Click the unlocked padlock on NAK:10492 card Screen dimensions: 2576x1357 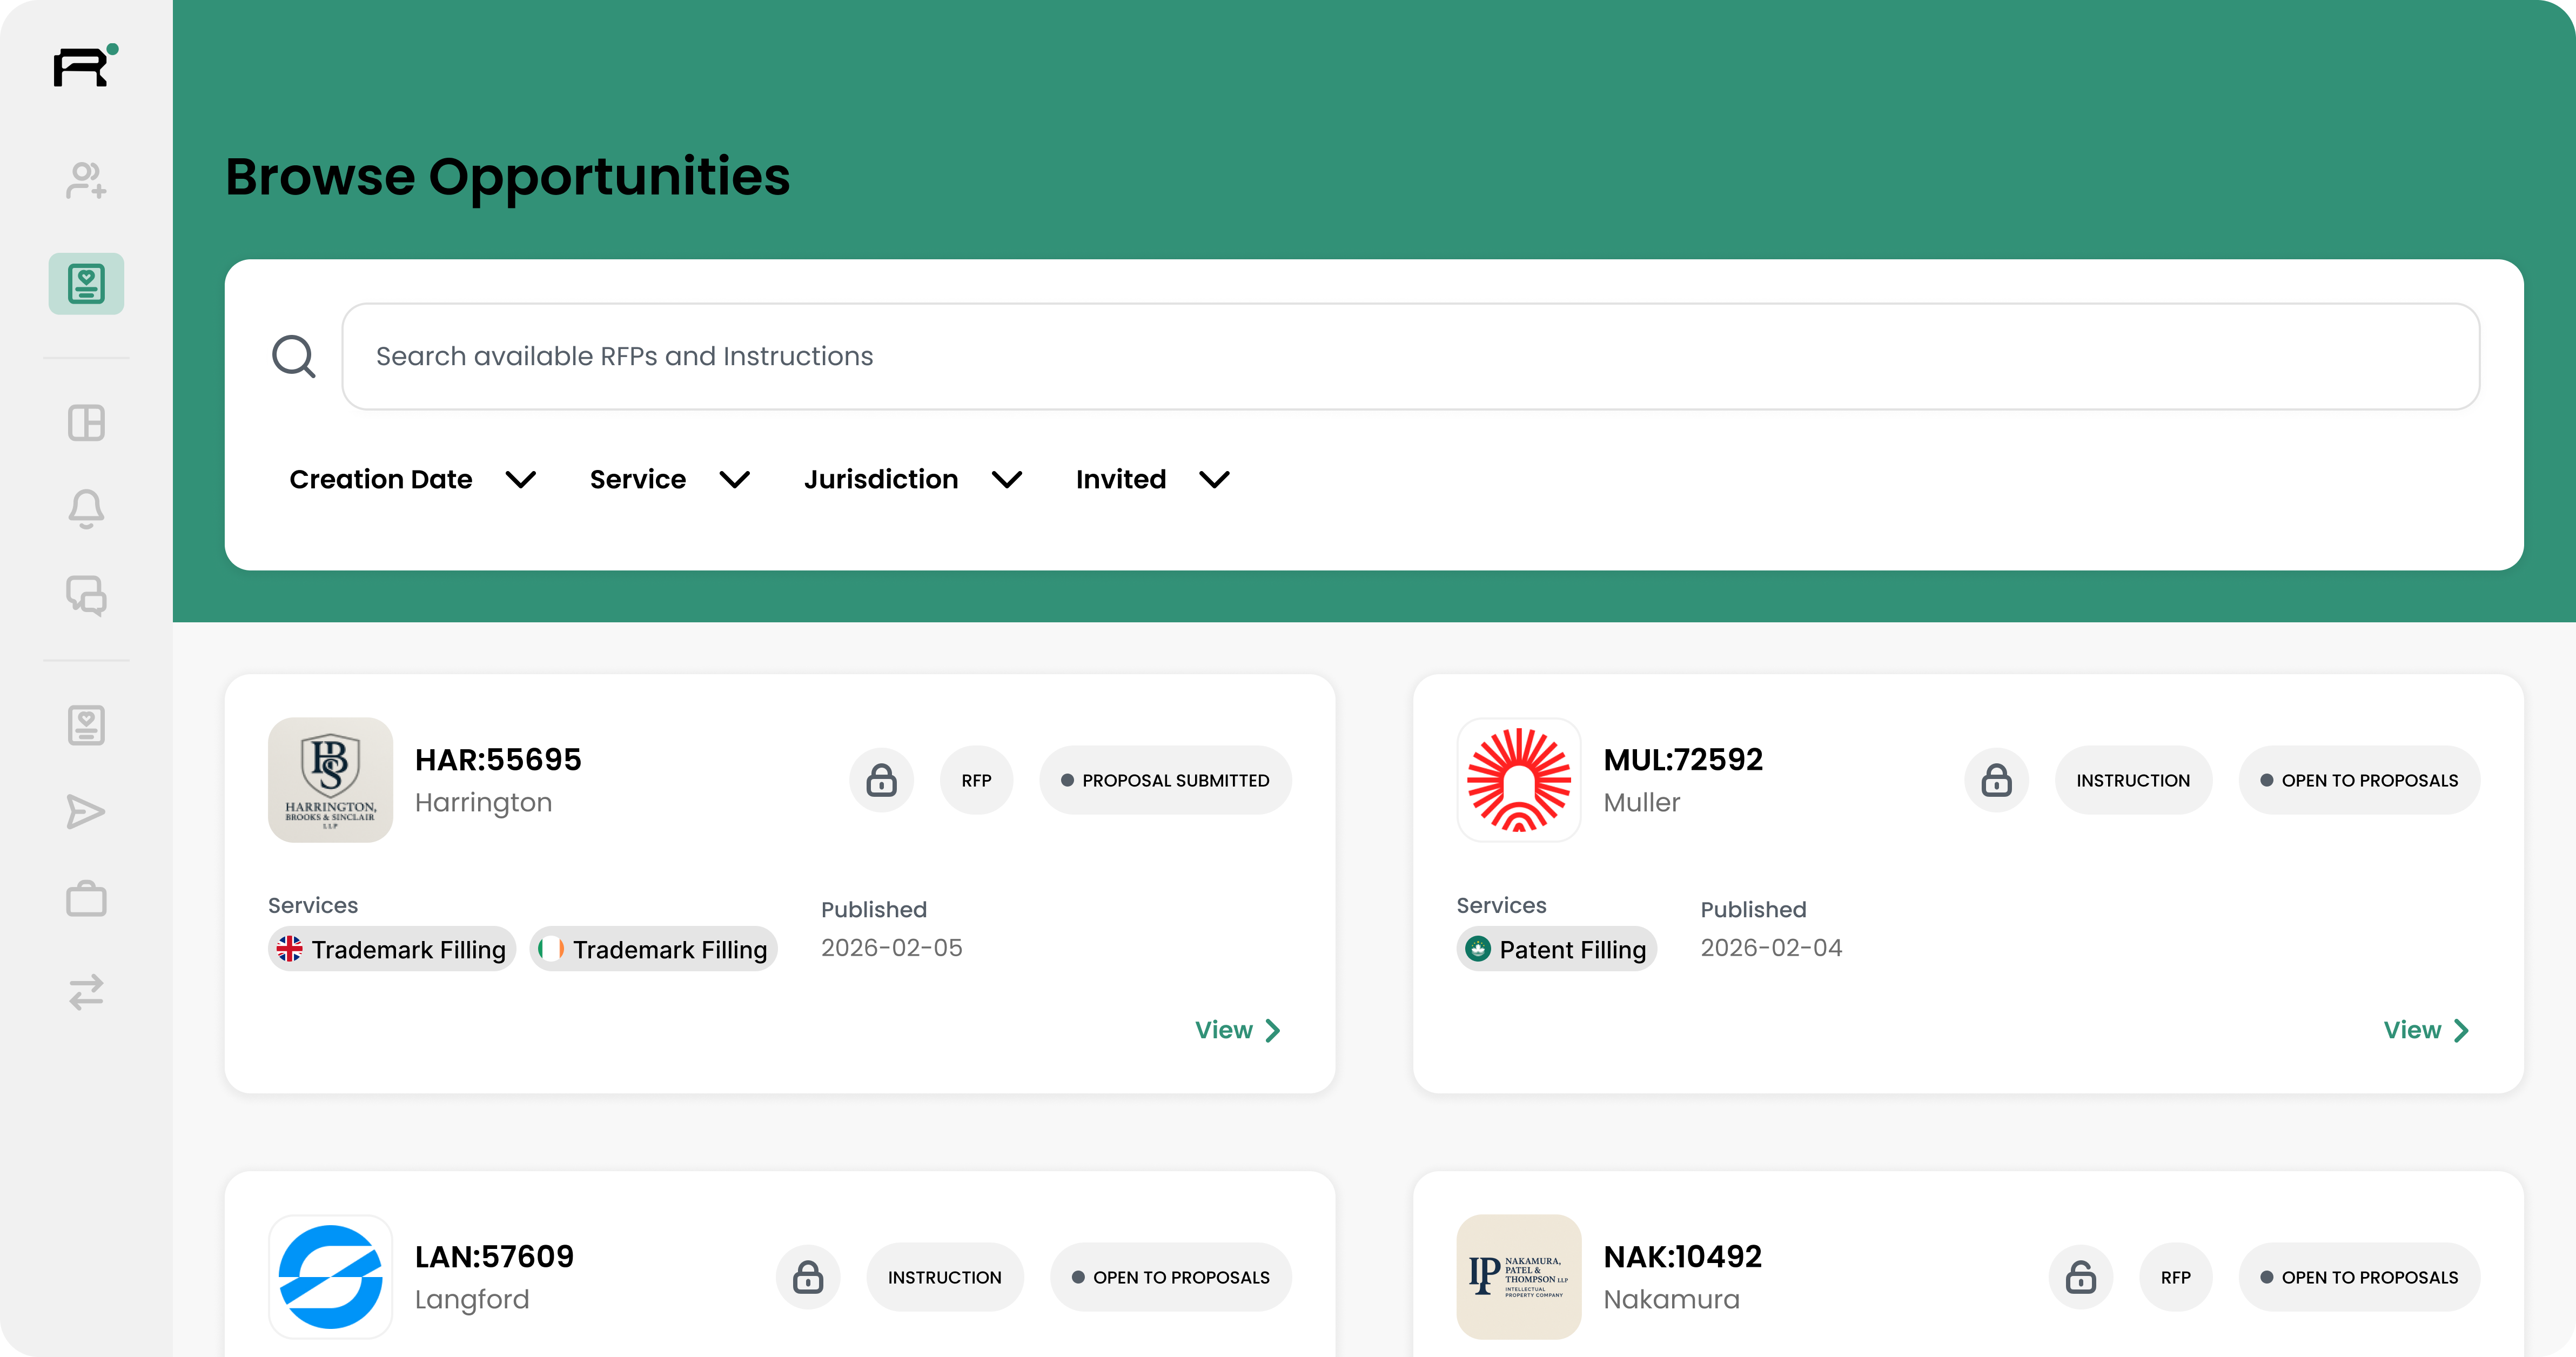(x=2080, y=1277)
